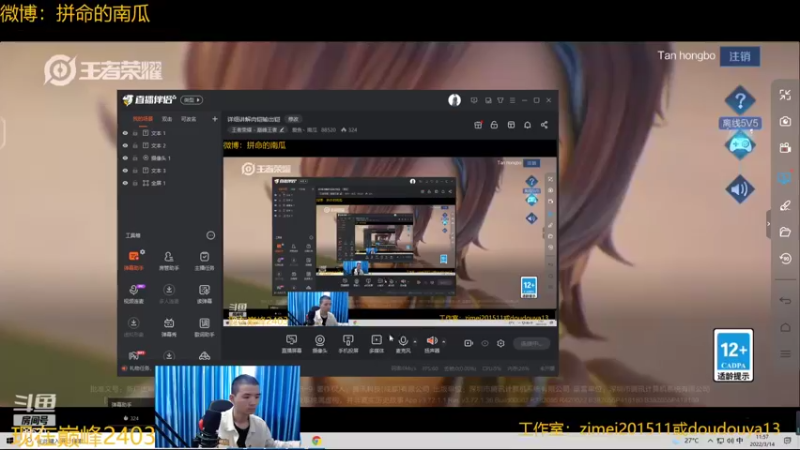Go to emulator home button
This screenshot has height=450, width=800.
coord(785,327)
